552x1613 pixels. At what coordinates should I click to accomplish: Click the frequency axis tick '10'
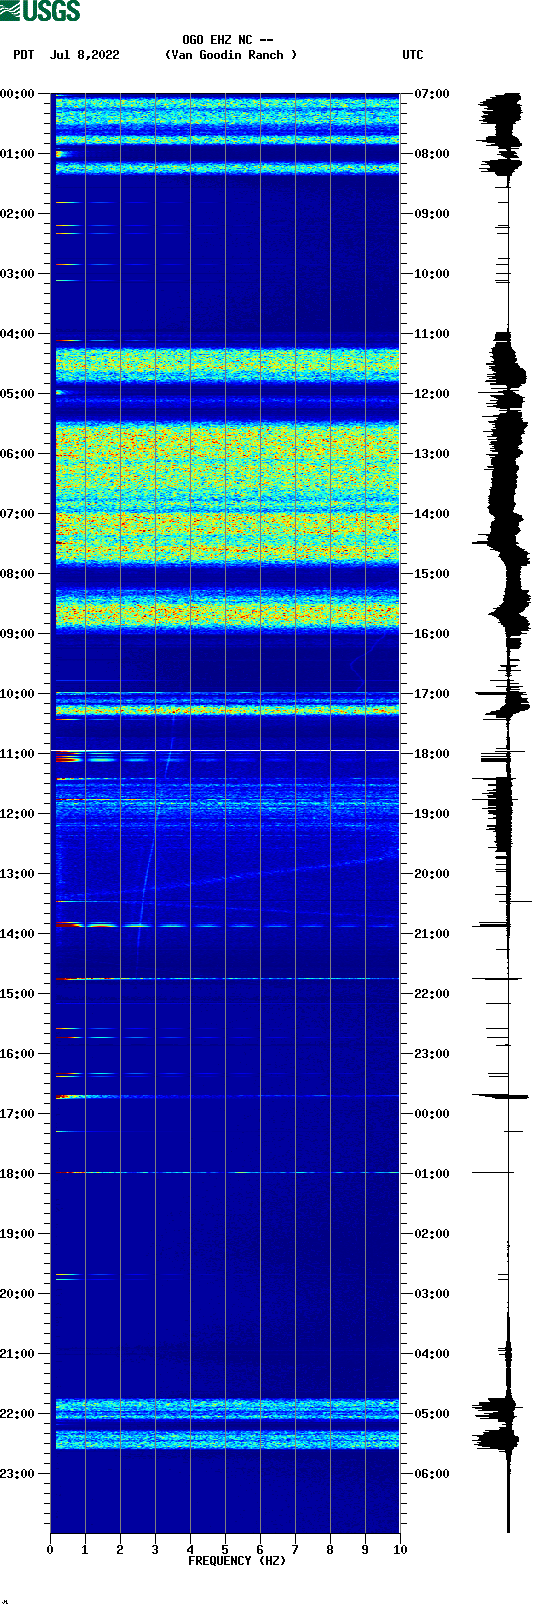(x=400, y=1550)
